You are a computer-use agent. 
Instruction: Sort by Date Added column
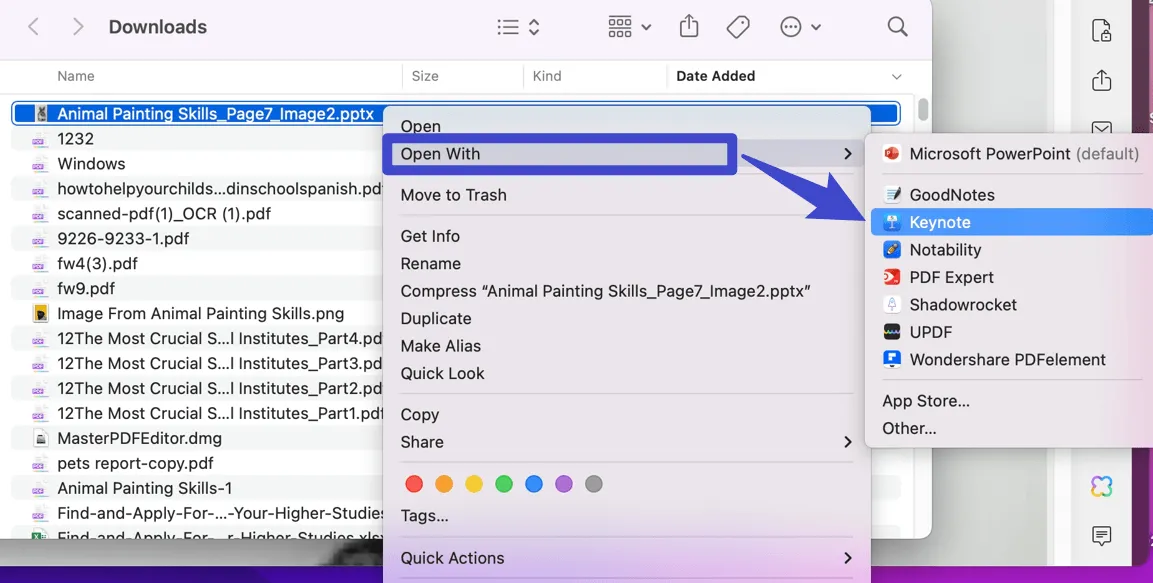tap(715, 76)
